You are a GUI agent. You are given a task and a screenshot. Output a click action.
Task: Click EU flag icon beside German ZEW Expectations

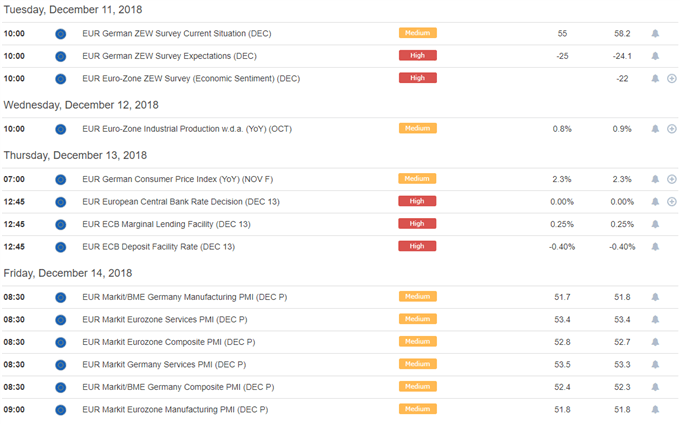click(x=61, y=56)
